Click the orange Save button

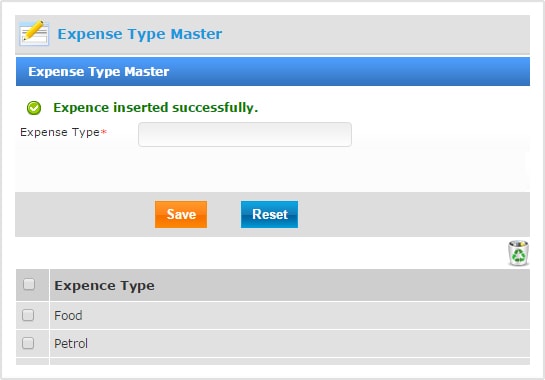(x=181, y=214)
